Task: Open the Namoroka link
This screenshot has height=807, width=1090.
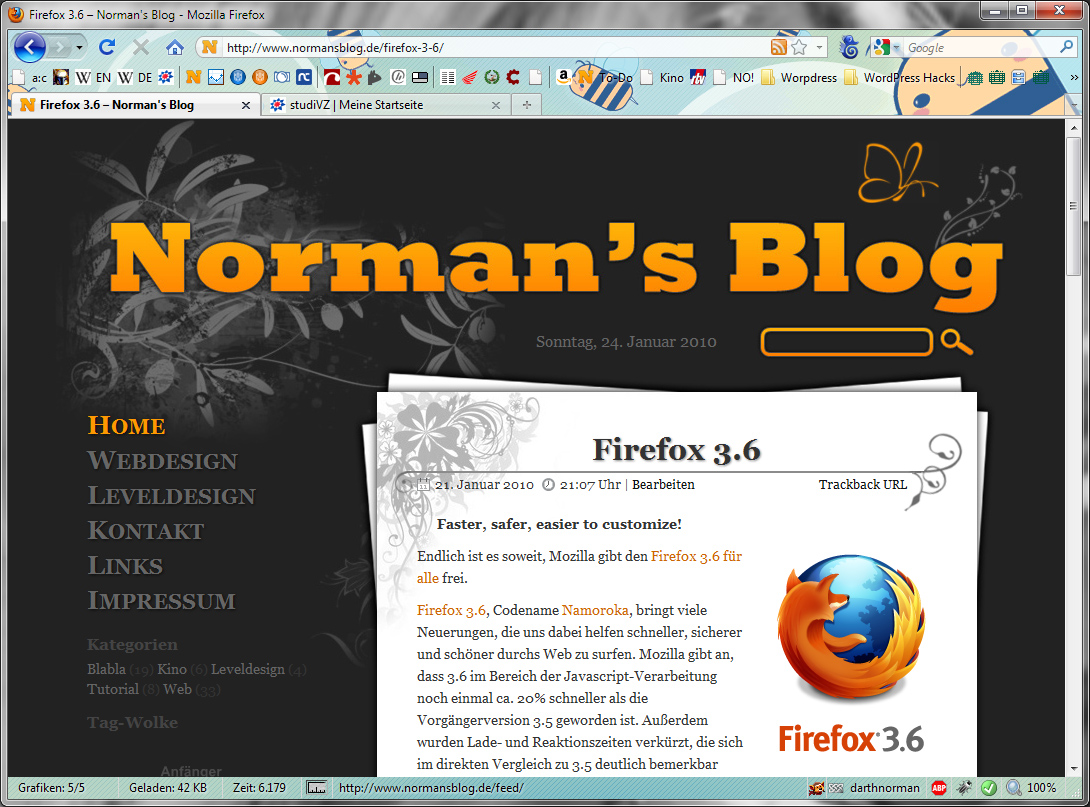Action: click(x=595, y=610)
